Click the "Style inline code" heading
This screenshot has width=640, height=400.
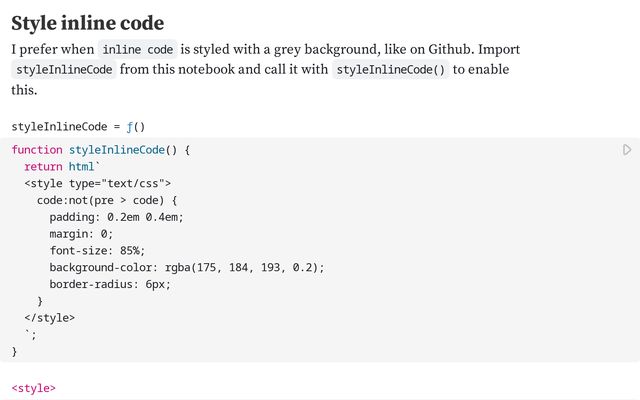[x=87, y=22]
